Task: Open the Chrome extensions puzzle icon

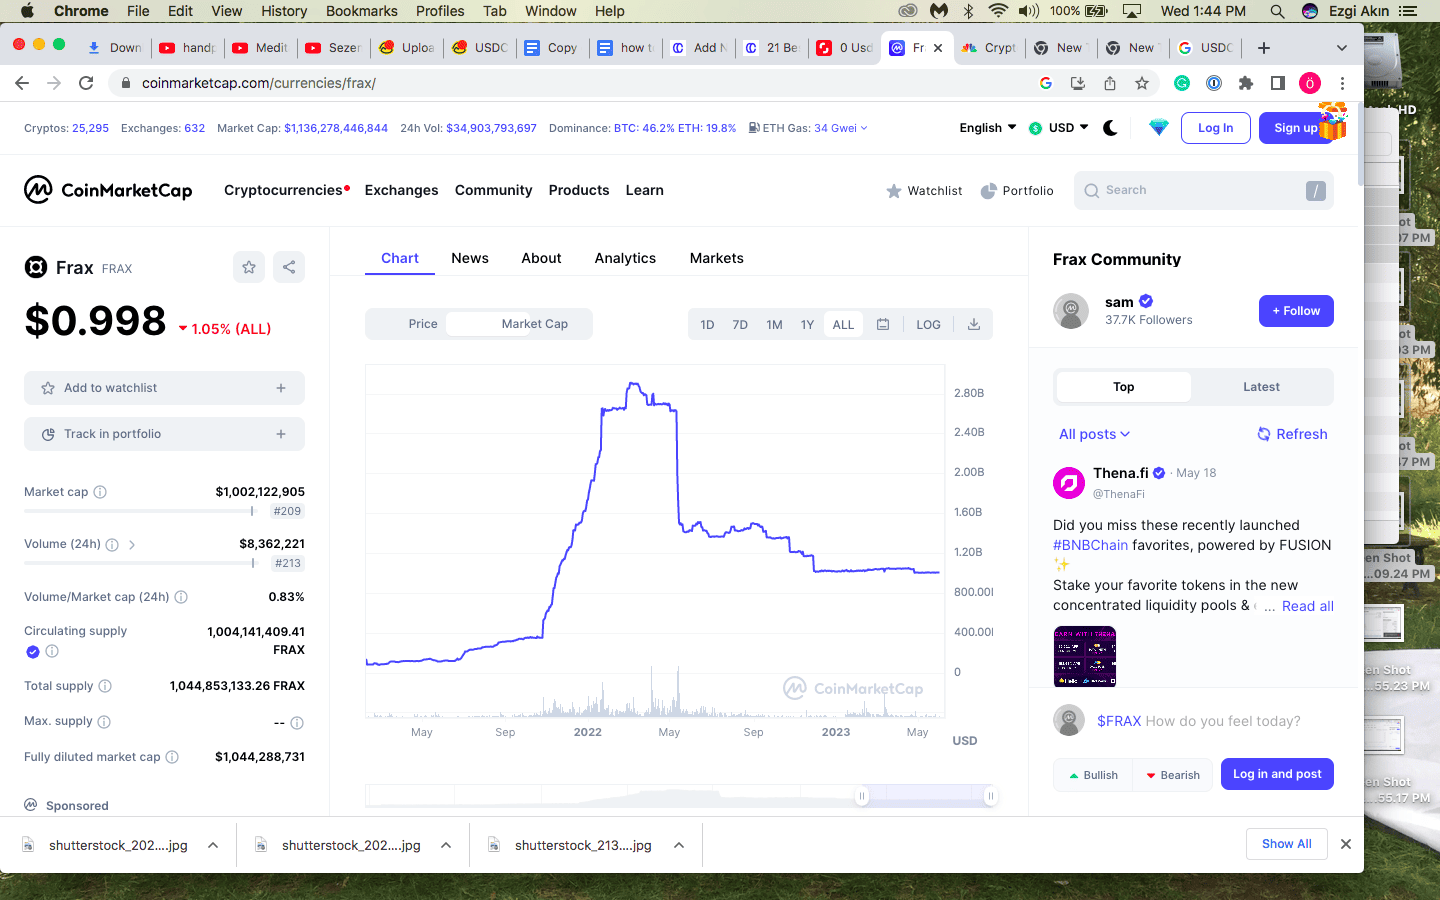Action: [1246, 83]
